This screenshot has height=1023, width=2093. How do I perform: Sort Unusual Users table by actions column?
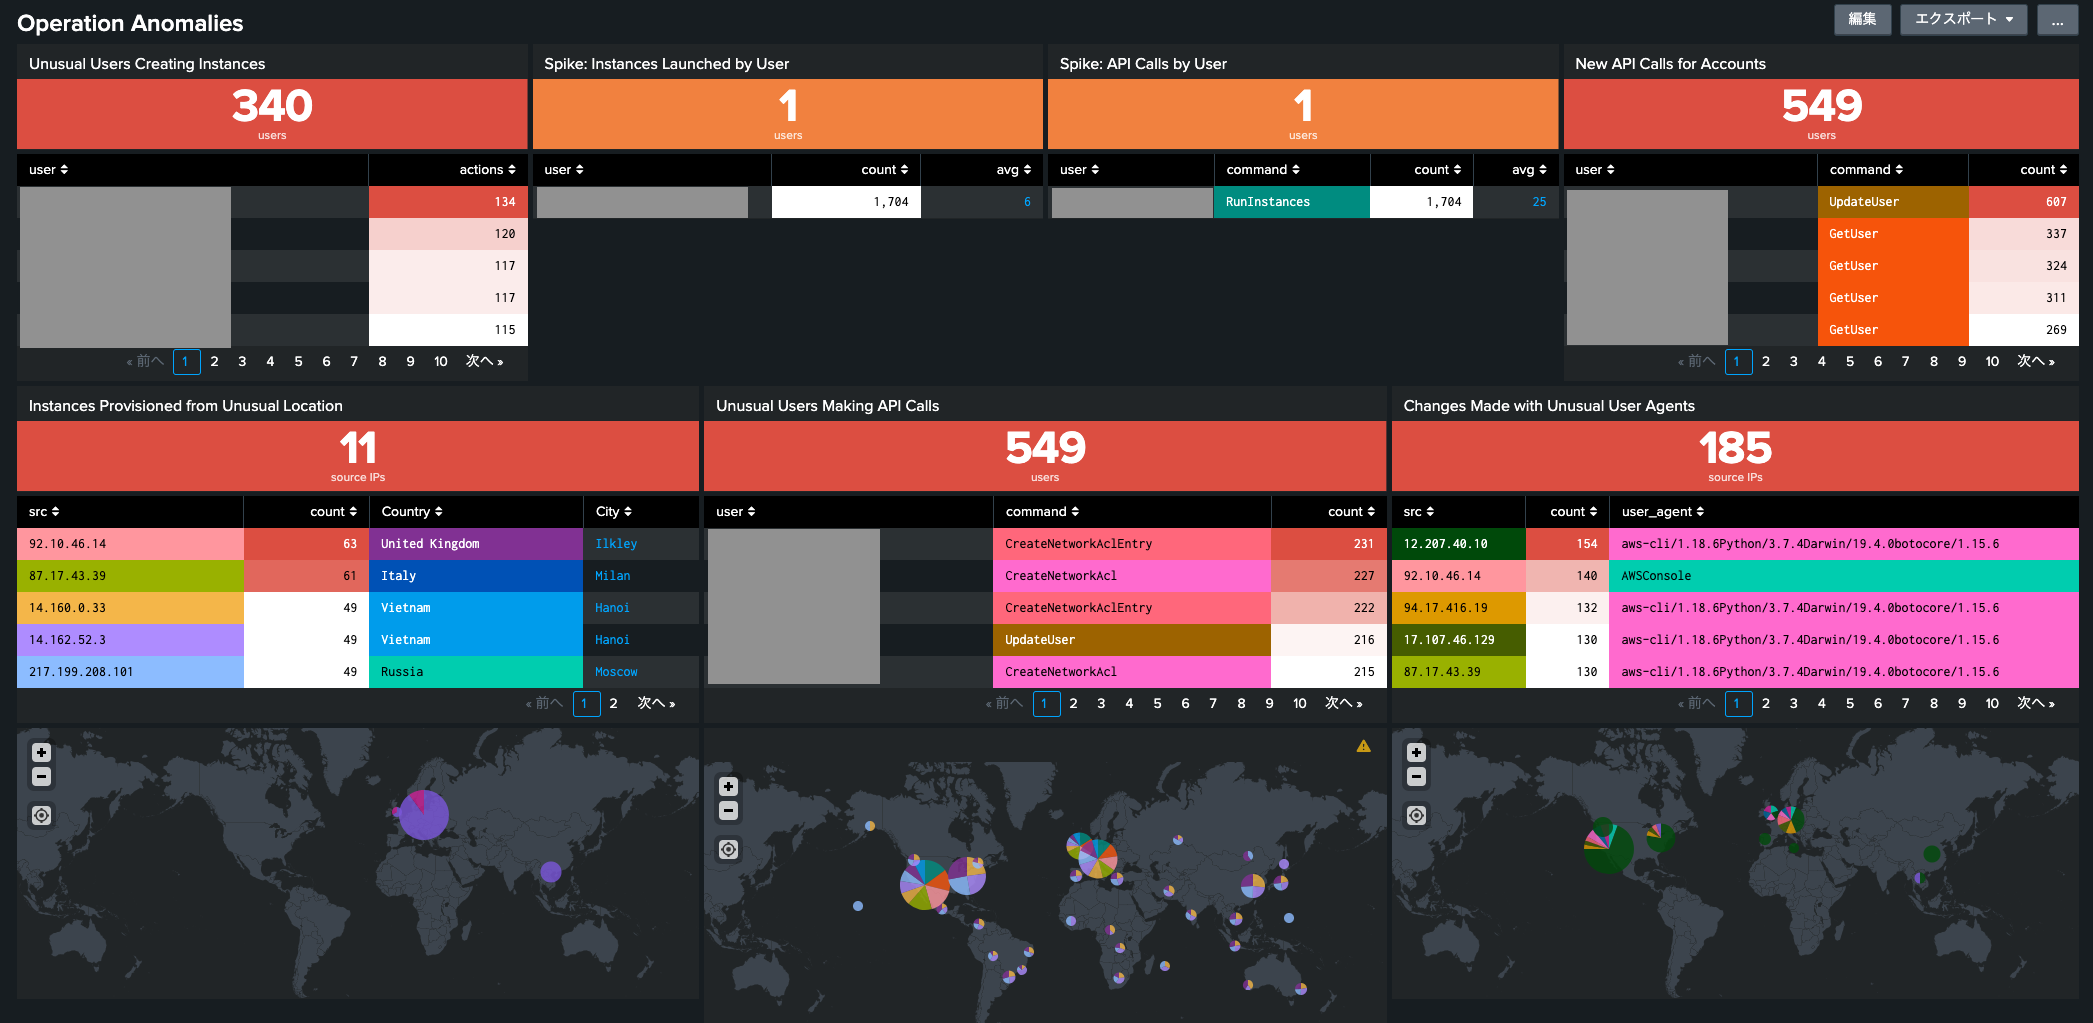(487, 170)
